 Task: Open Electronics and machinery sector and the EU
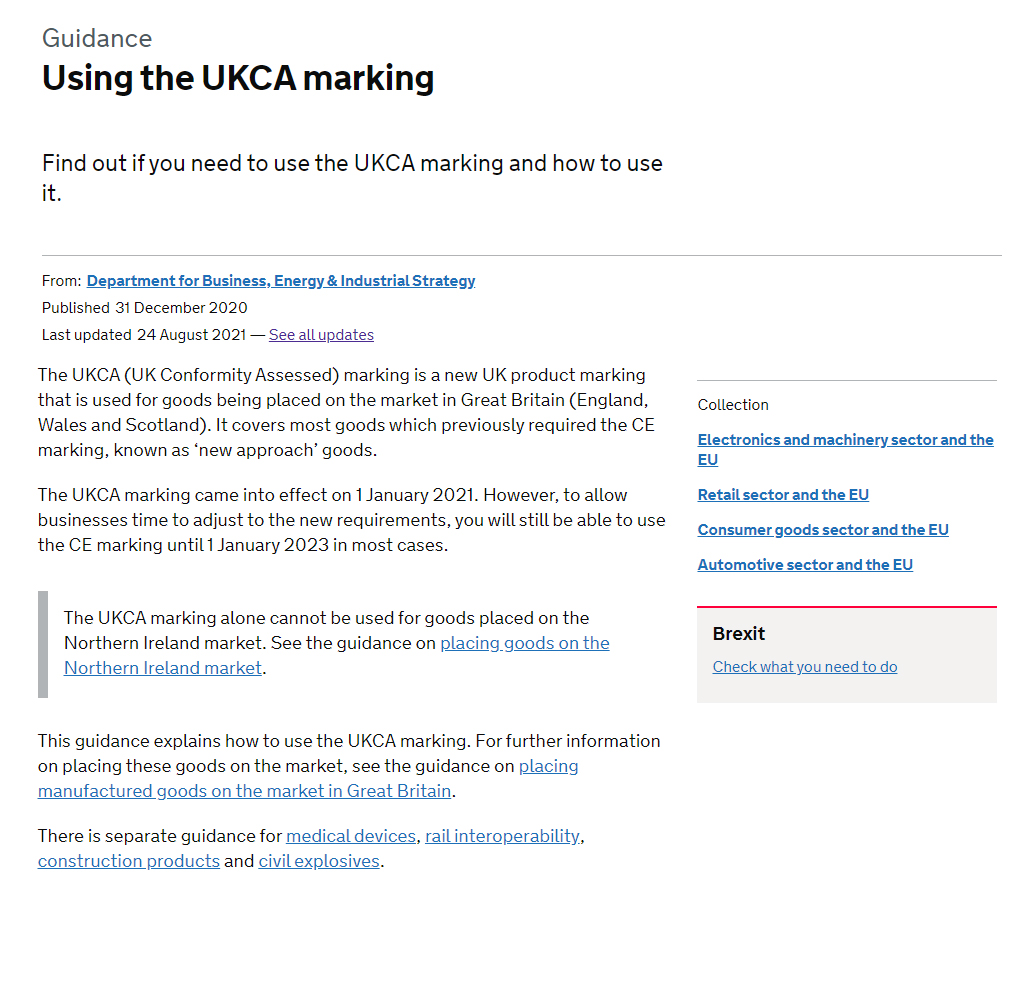coord(845,440)
